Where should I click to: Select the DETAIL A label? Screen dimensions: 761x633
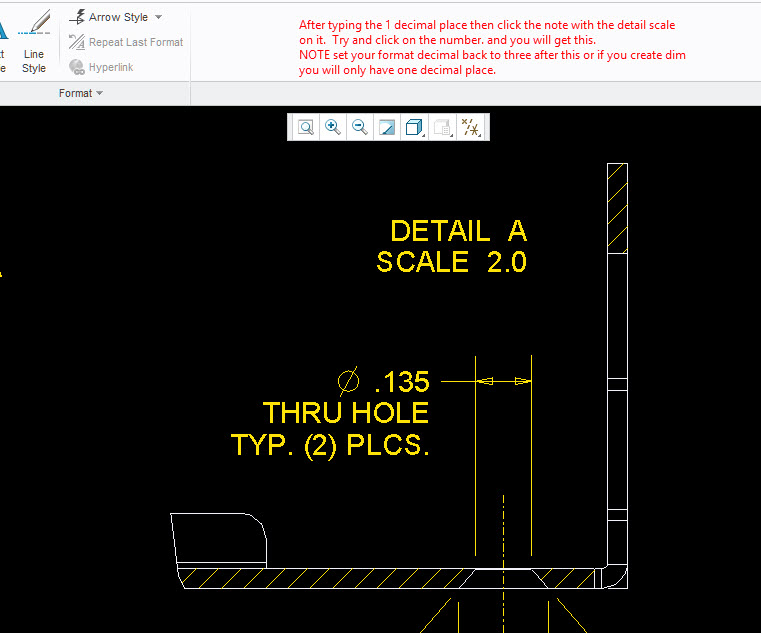point(459,231)
